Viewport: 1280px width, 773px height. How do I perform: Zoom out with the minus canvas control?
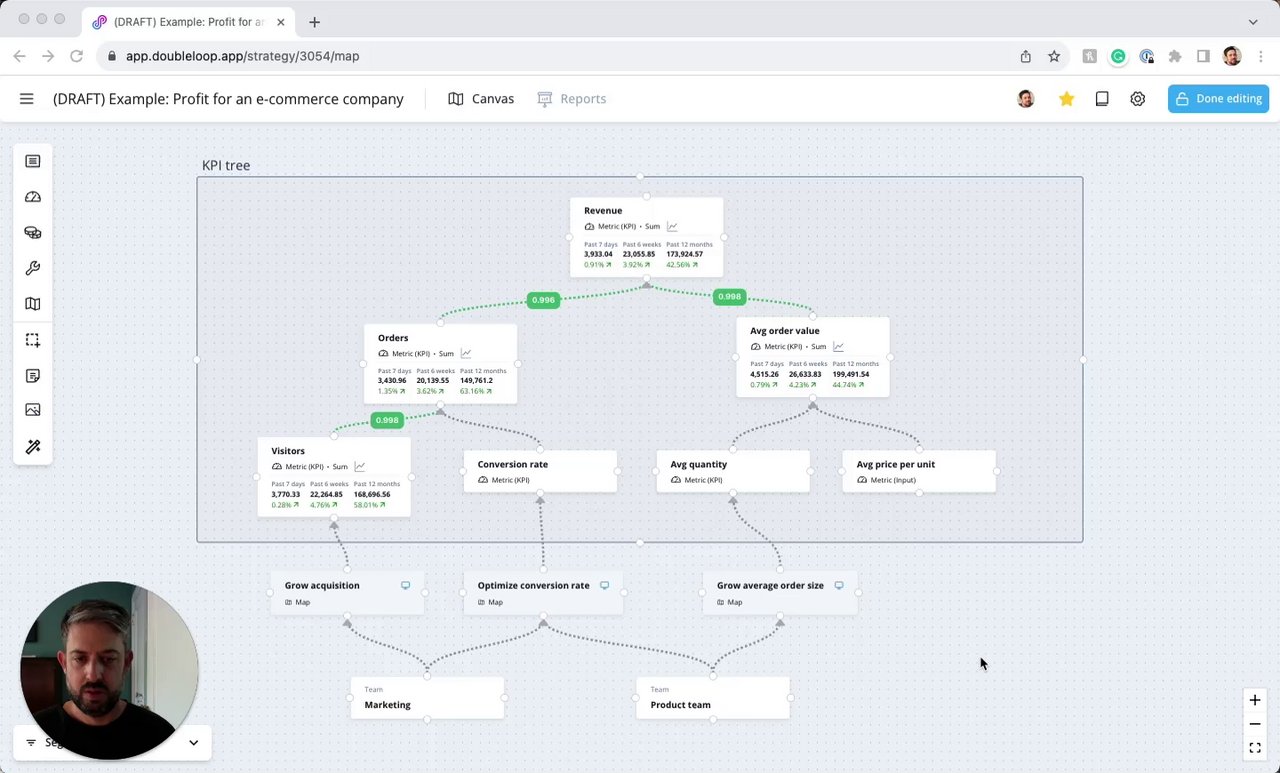click(x=1255, y=724)
